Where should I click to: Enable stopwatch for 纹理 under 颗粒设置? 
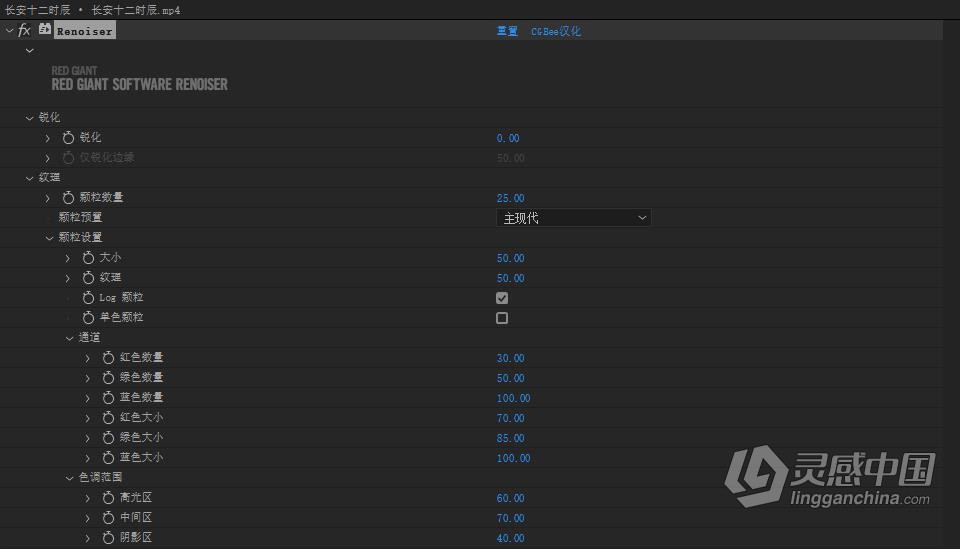coord(88,278)
